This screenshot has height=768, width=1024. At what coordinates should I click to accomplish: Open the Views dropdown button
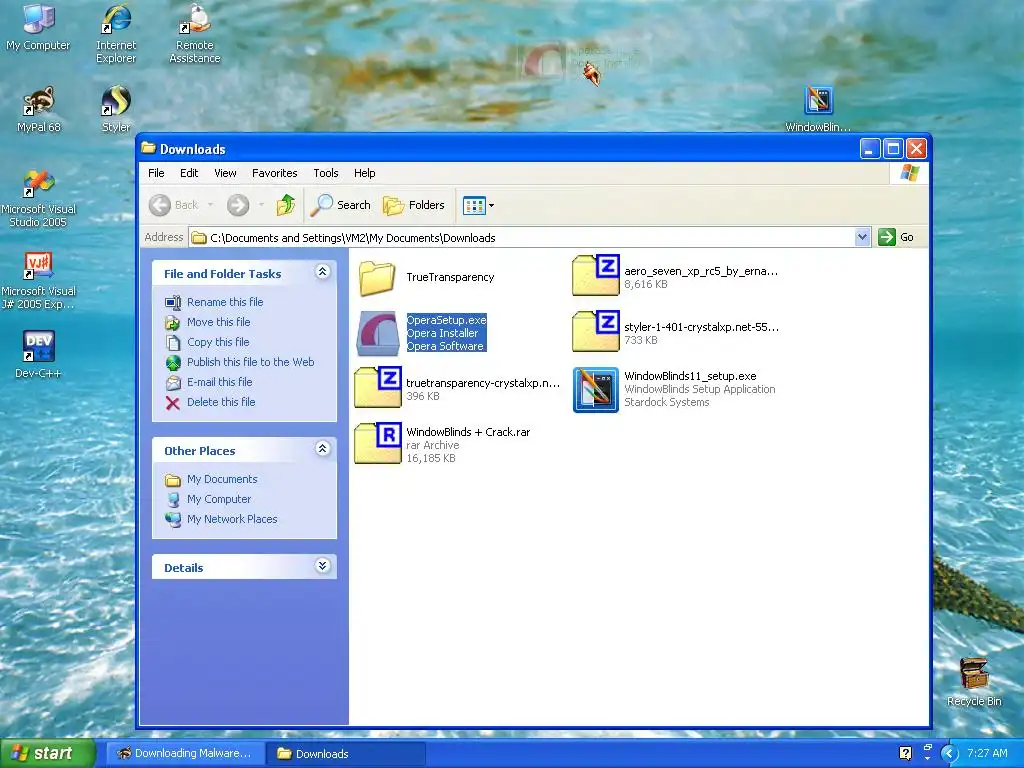click(x=478, y=205)
